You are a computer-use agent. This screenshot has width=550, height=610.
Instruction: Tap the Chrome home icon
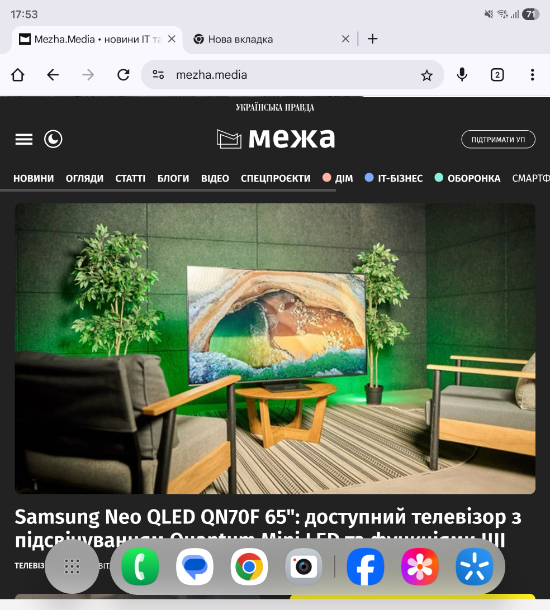point(18,75)
